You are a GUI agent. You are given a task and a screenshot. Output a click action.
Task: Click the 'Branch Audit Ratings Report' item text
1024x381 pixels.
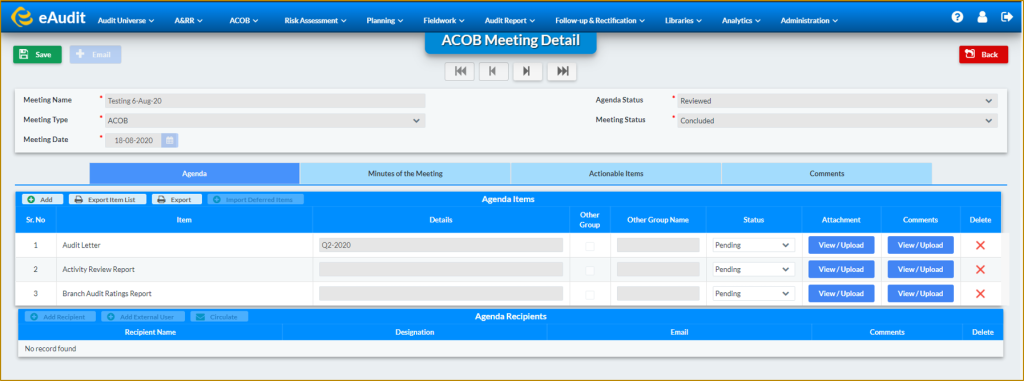[x=107, y=293]
